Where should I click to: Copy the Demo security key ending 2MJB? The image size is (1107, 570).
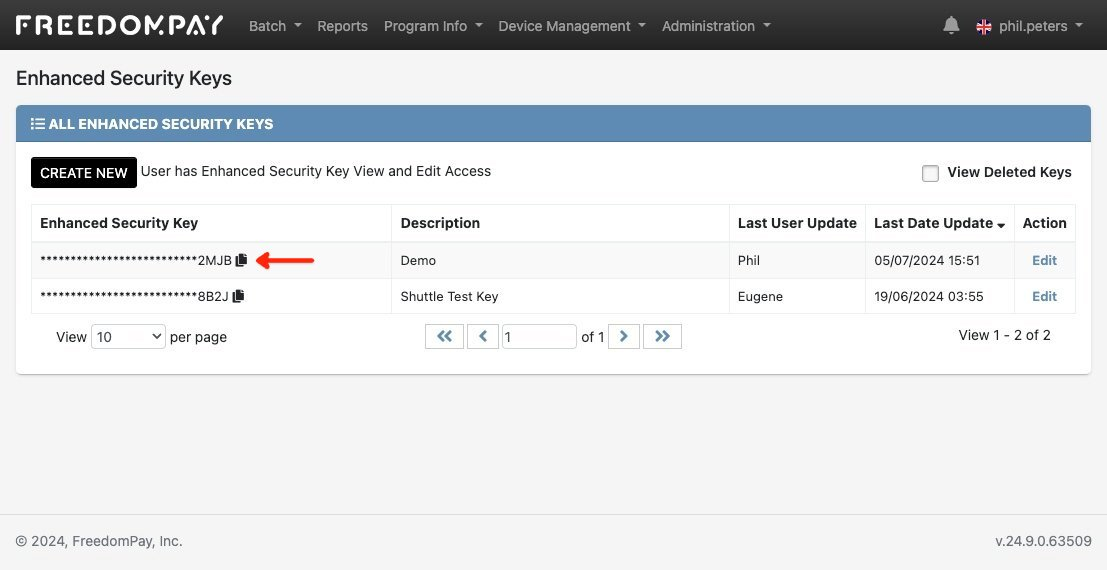(241, 260)
